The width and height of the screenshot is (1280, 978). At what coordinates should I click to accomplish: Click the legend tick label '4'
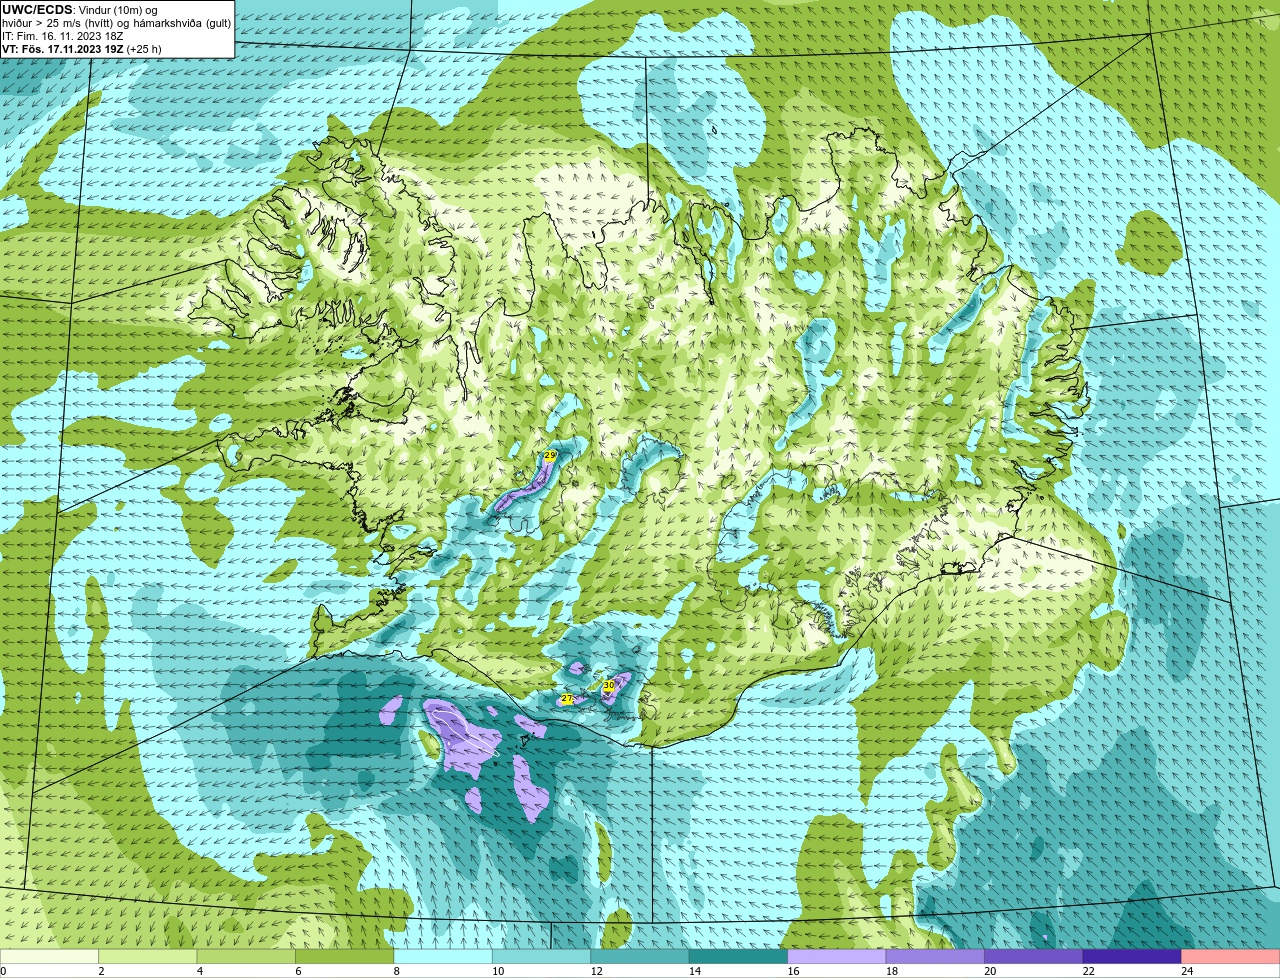coord(199,971)
